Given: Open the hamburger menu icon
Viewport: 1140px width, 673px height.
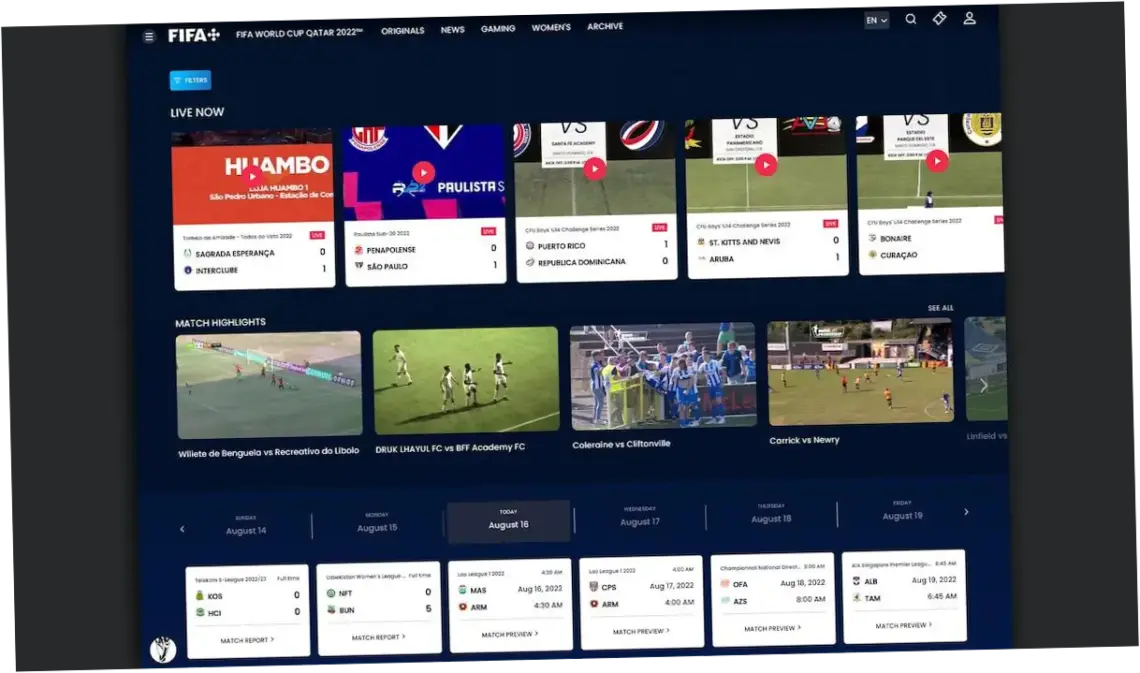Looking at the screenshot, I should 149,36.
